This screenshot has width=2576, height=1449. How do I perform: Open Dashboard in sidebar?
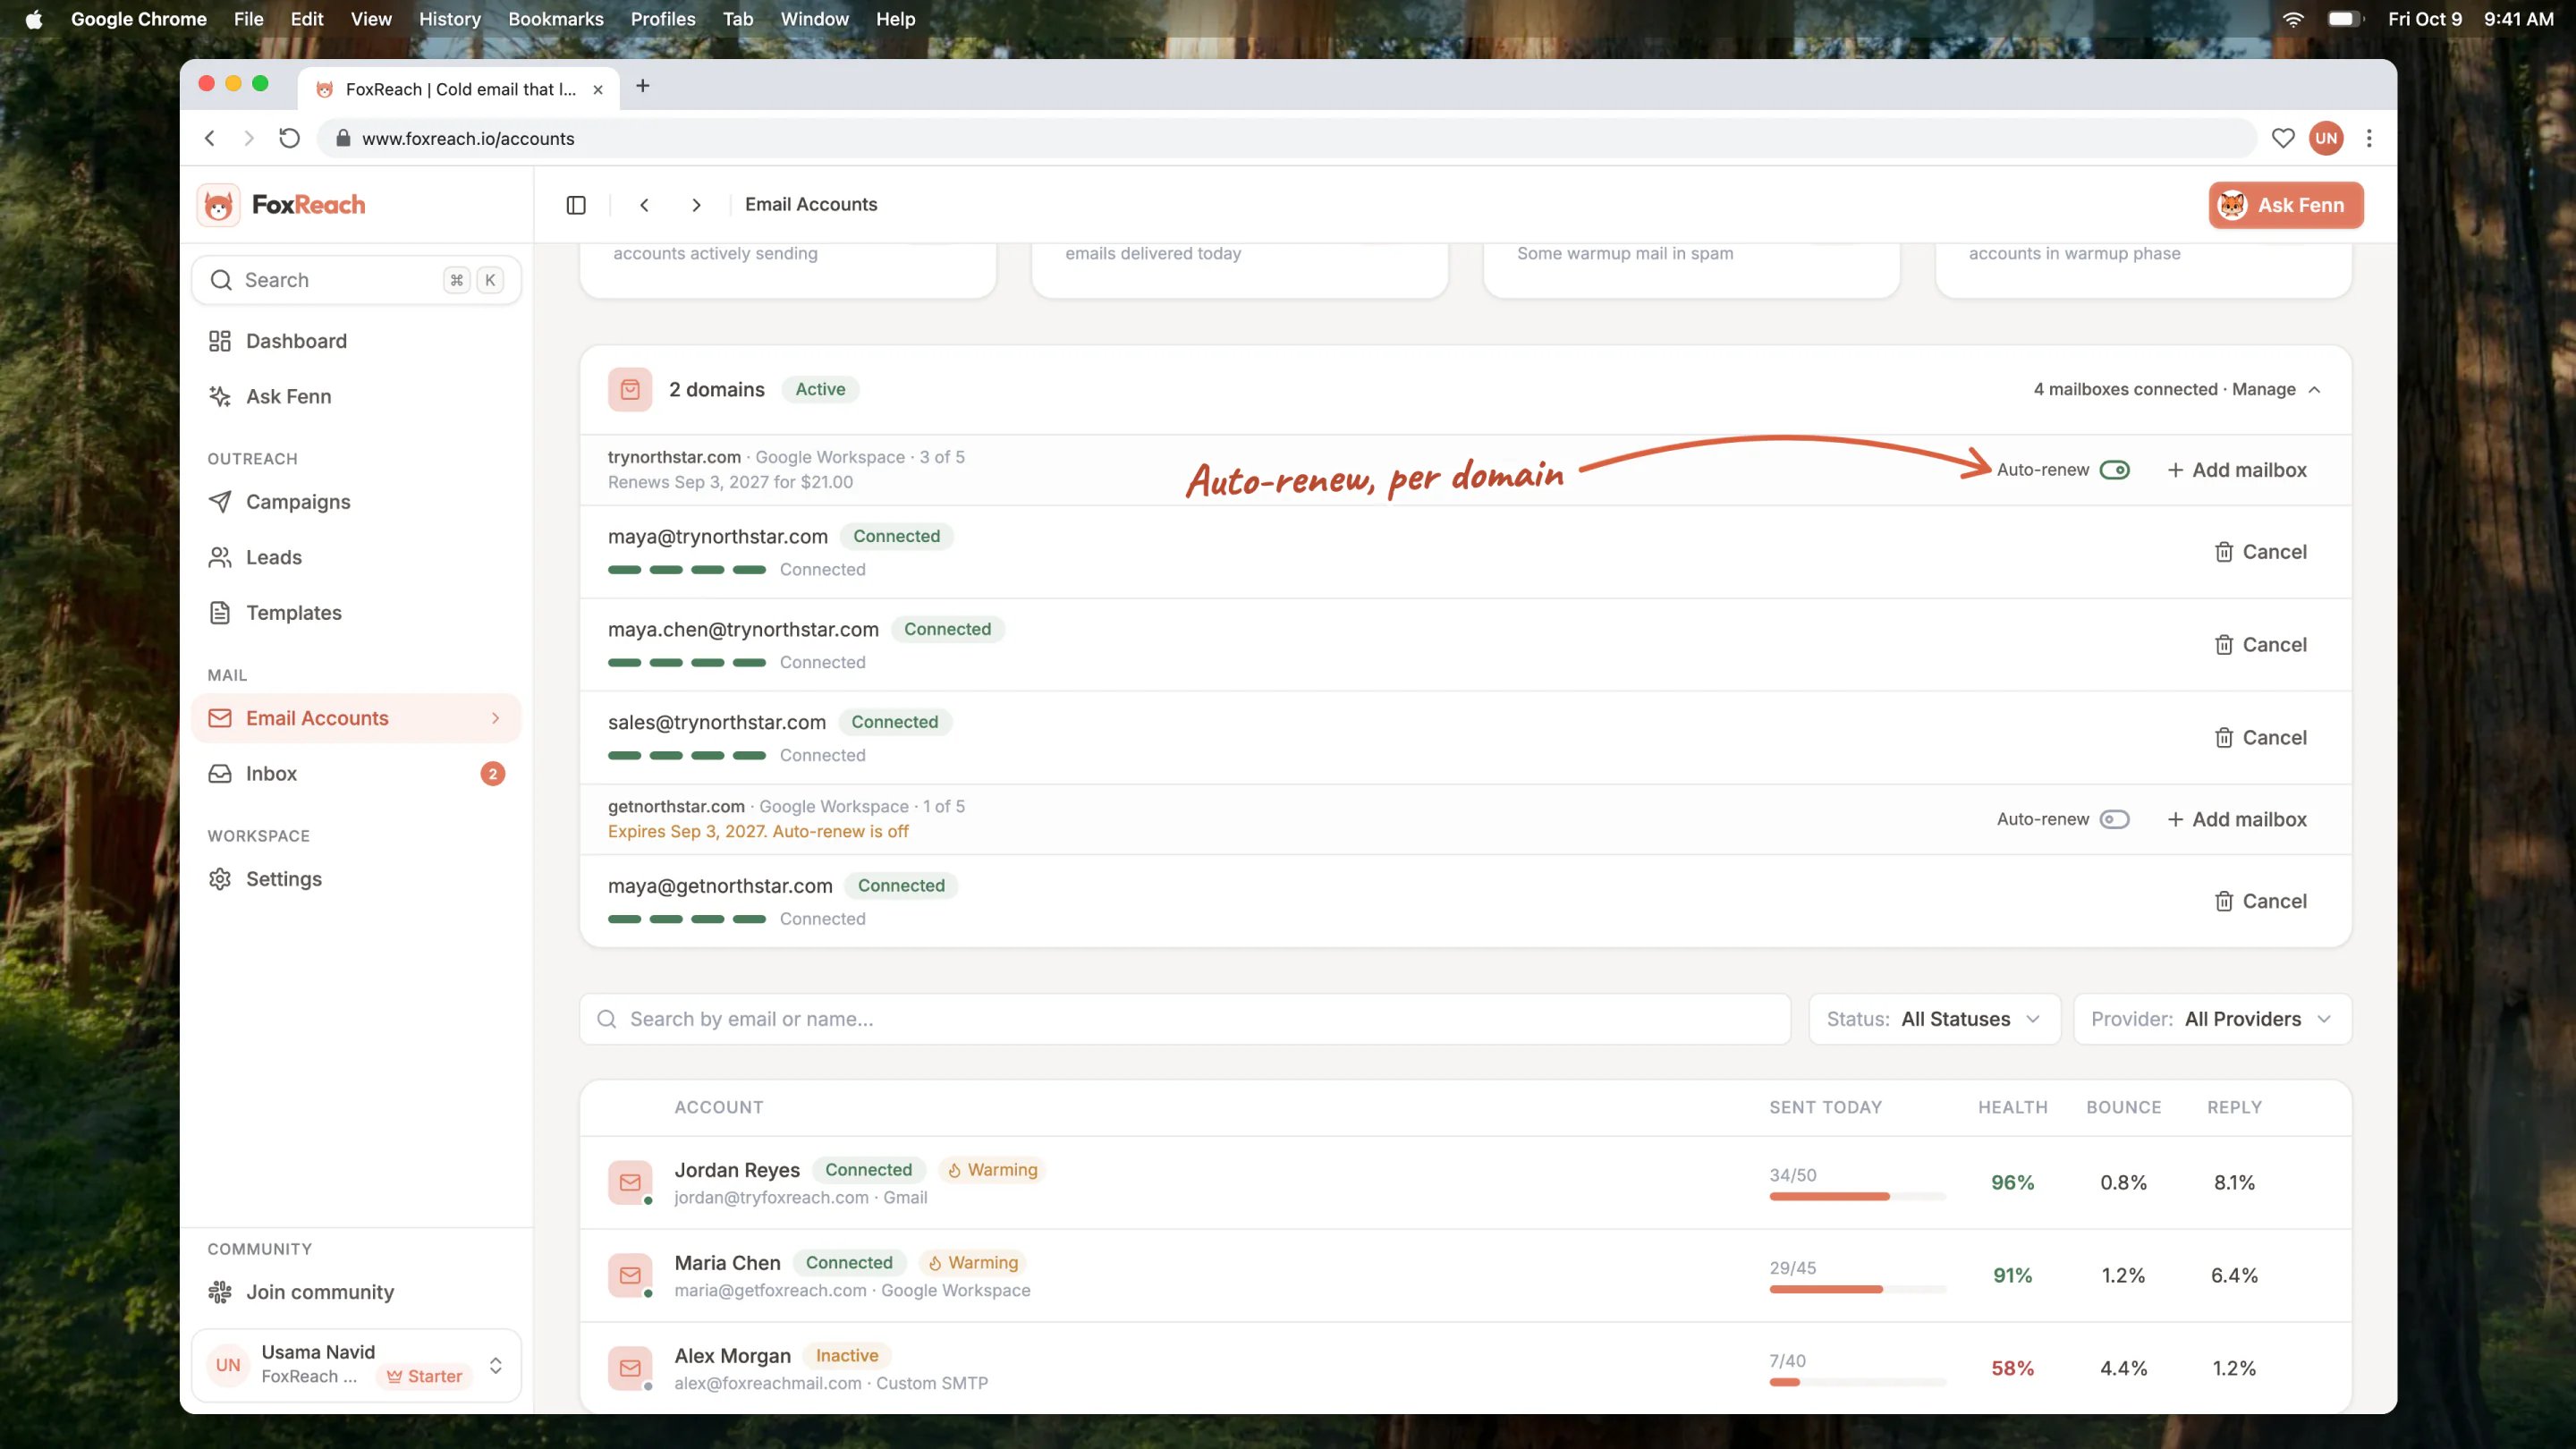pos(356,341)
